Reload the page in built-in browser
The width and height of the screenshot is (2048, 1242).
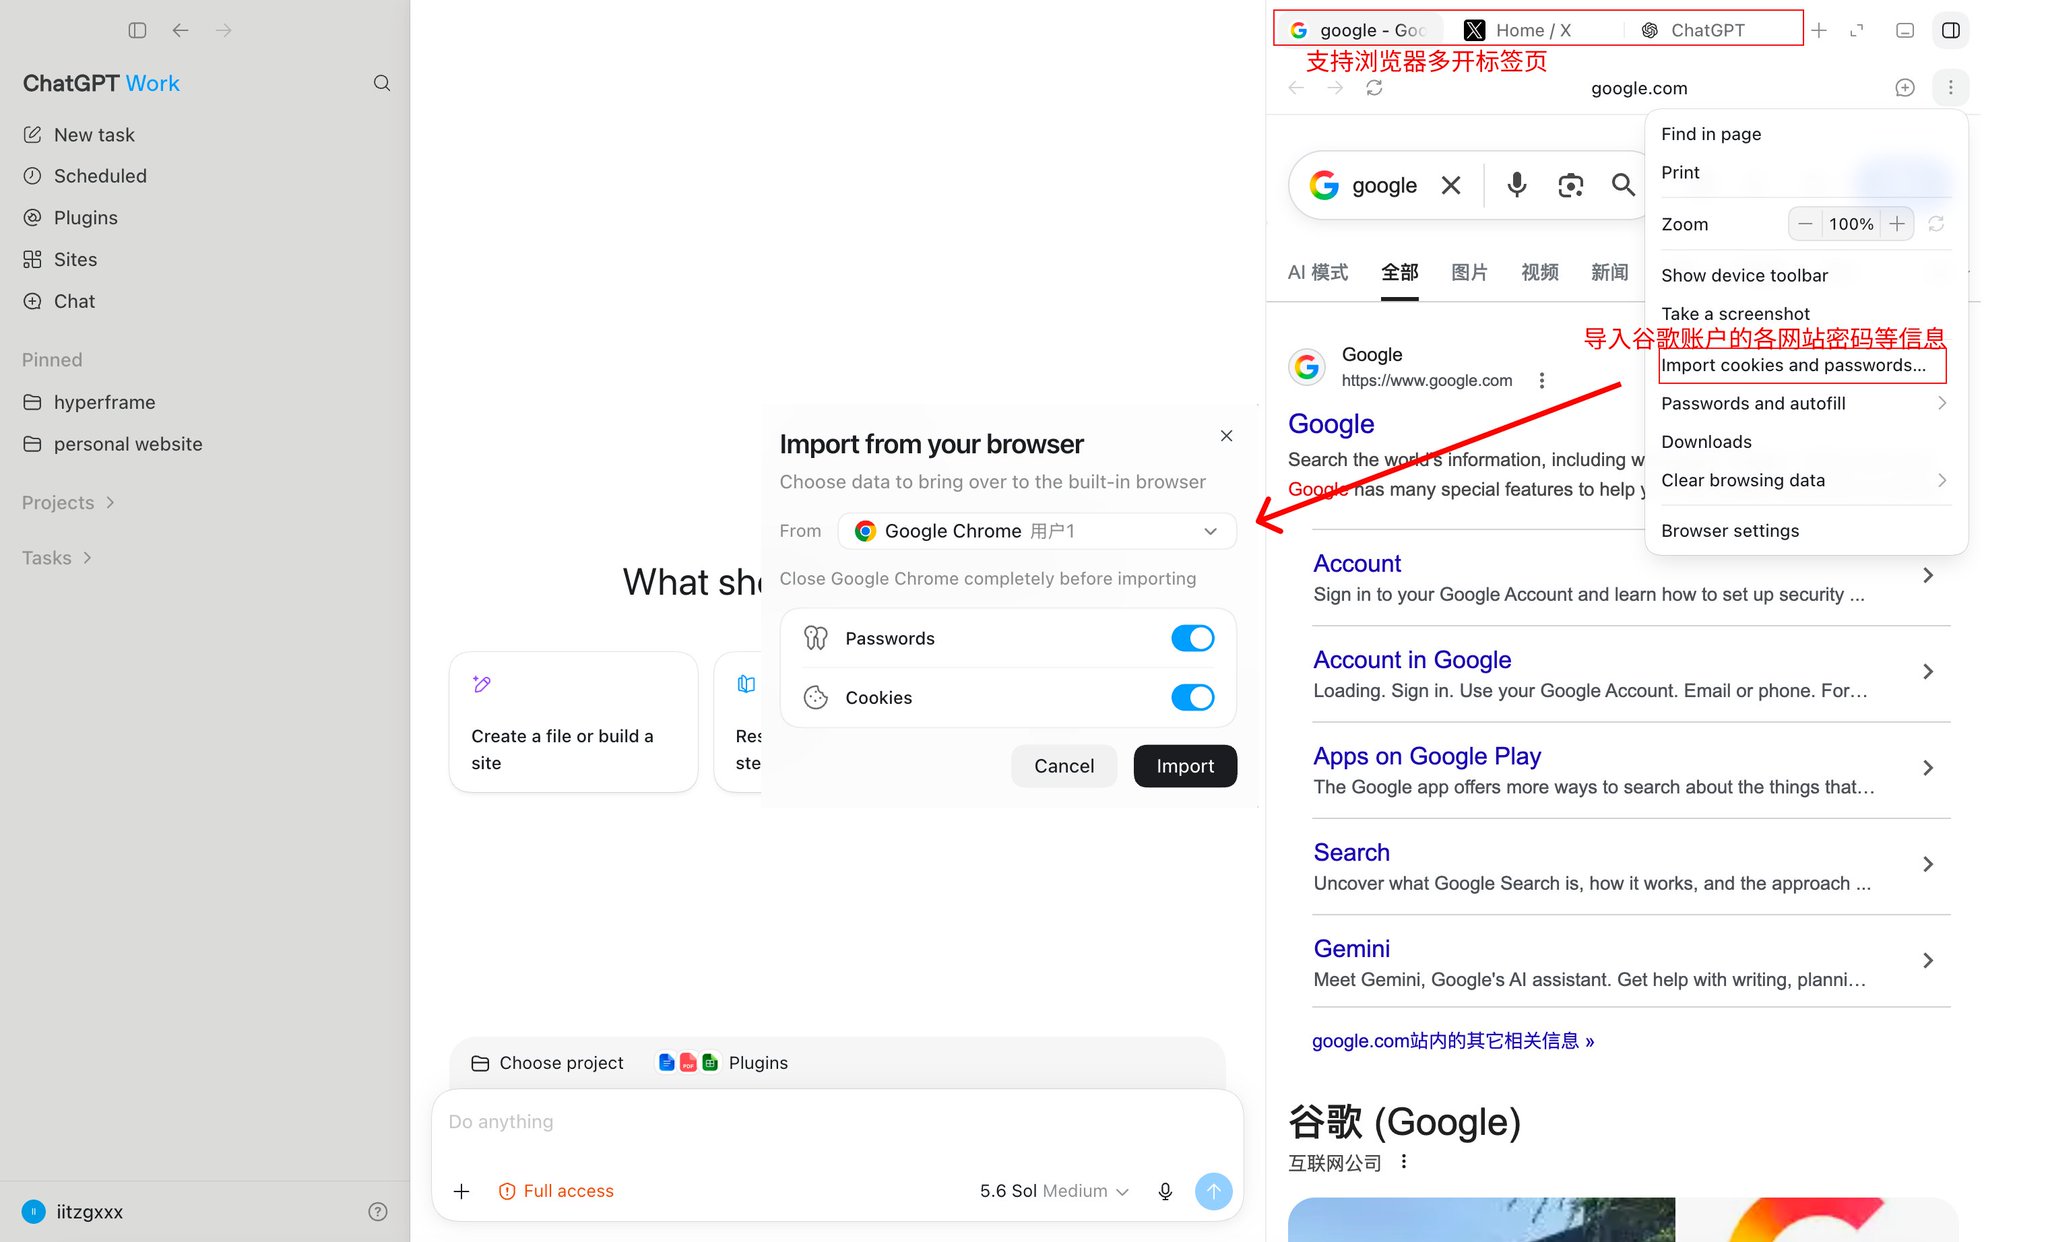tap(1374, 88)
